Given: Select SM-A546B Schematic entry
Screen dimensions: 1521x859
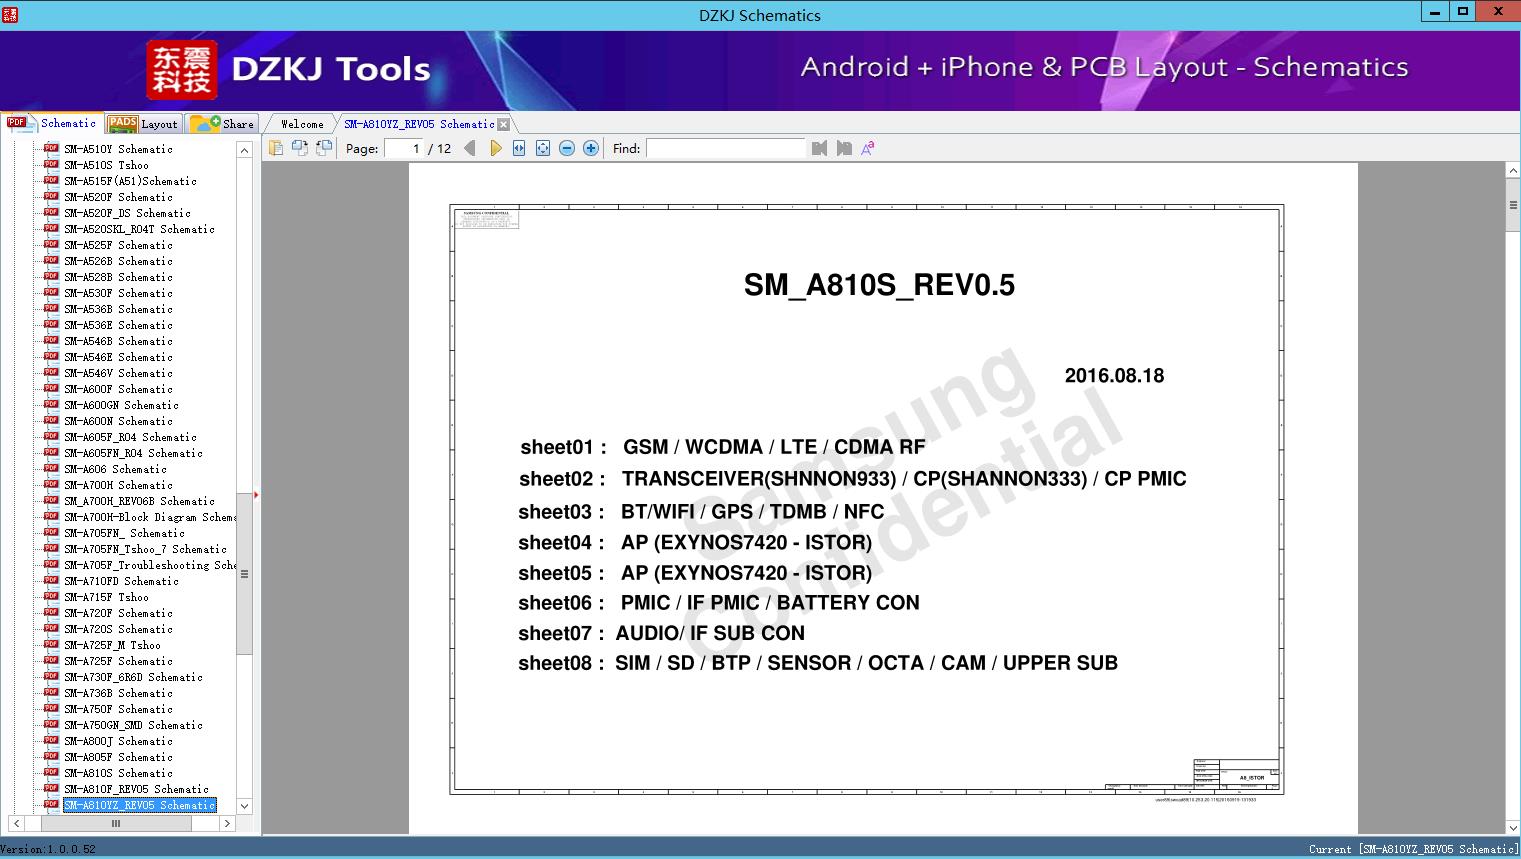Looking at the screenshot, I should point(118,341).
